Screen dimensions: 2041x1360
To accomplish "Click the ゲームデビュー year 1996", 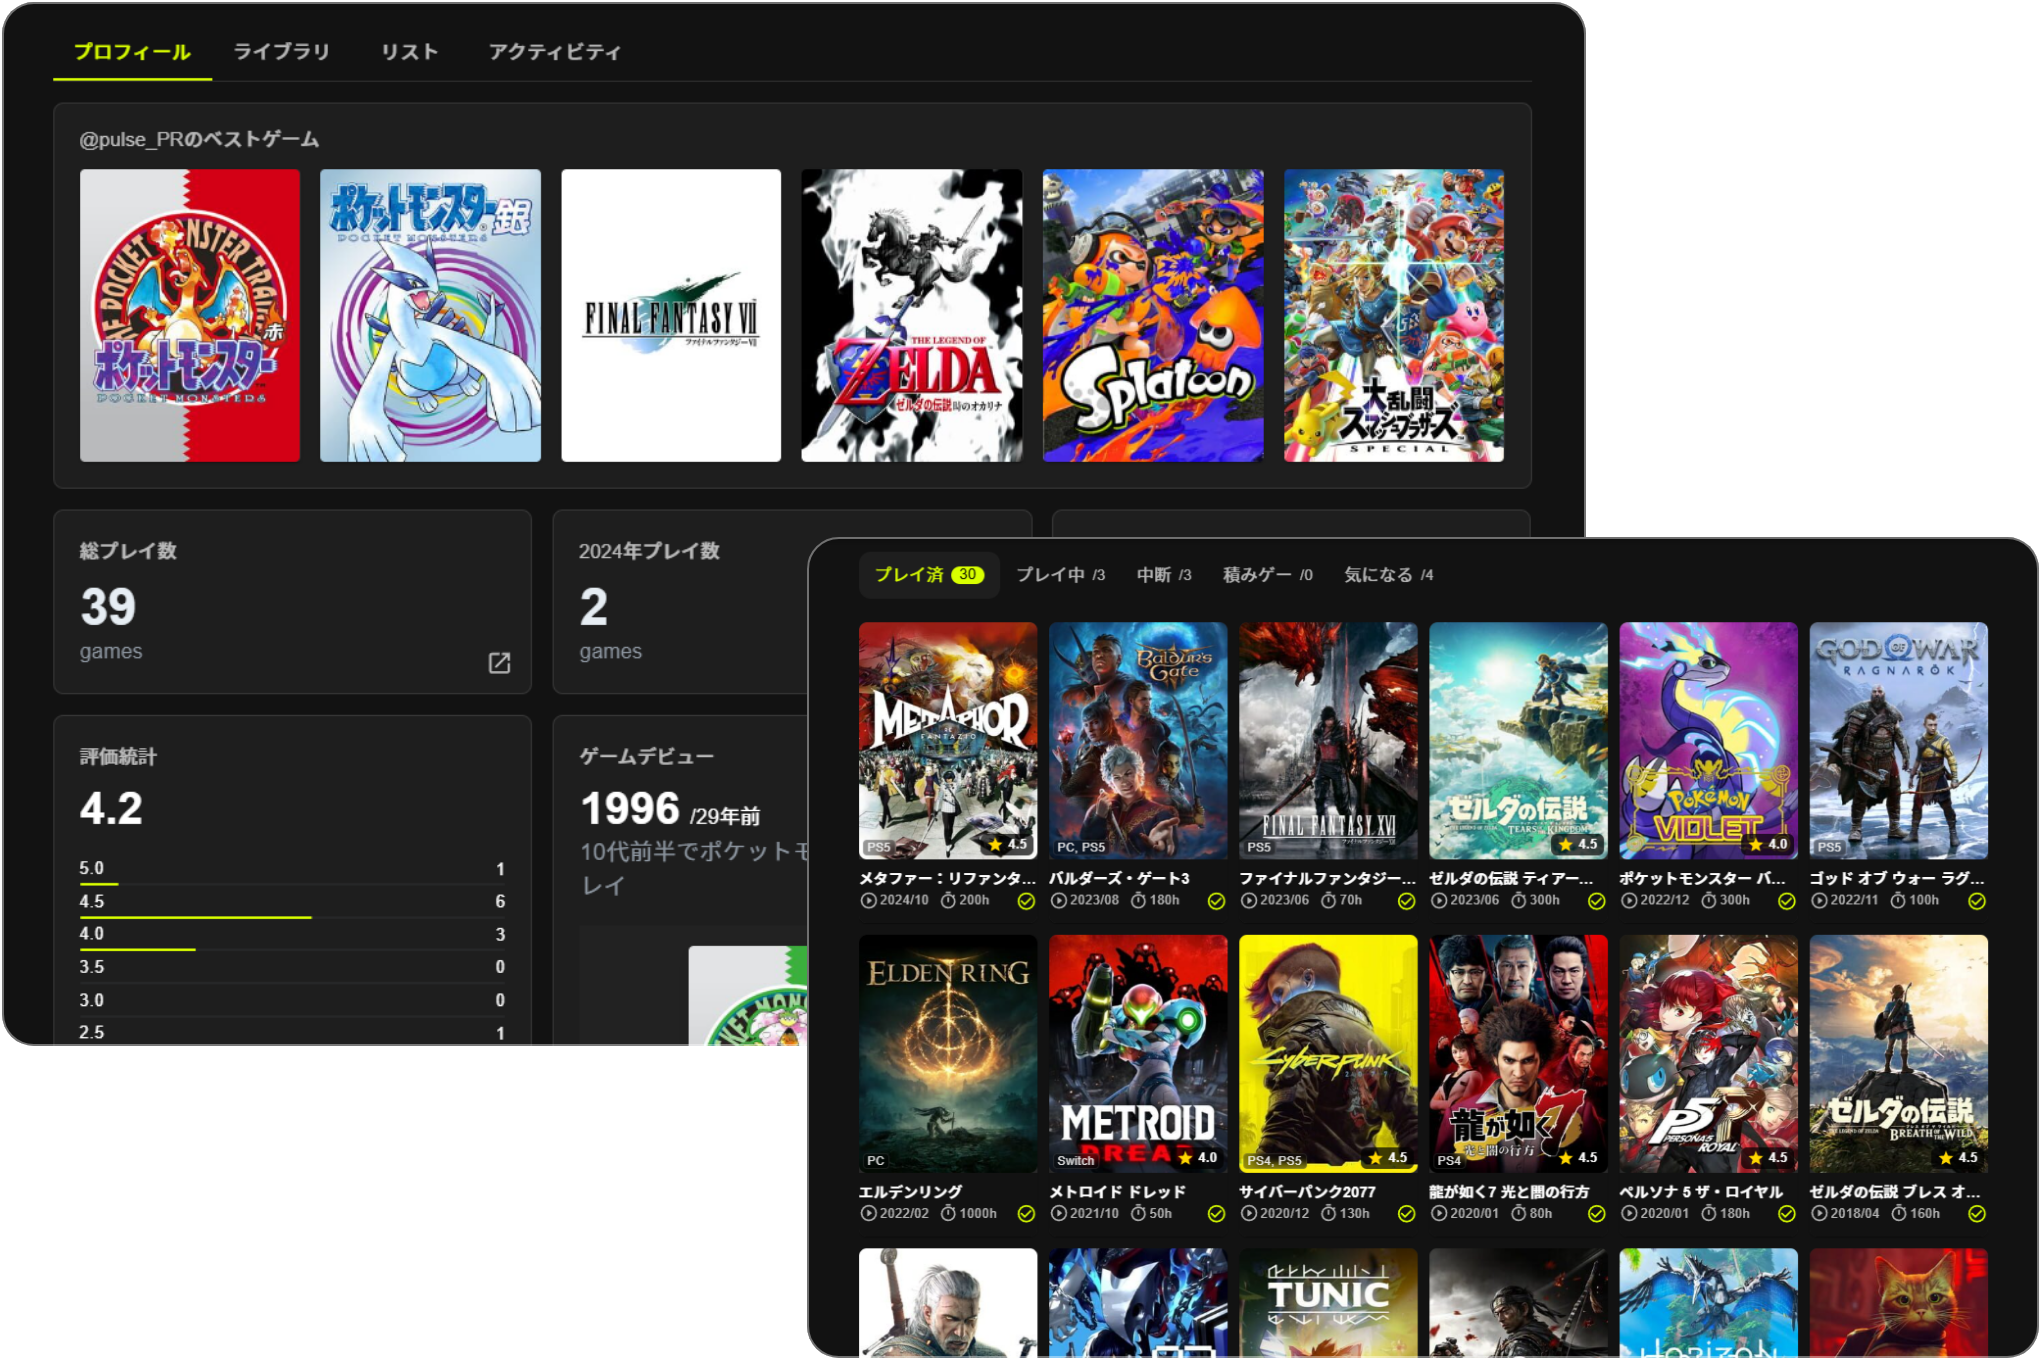I will [x=630, y=808].
